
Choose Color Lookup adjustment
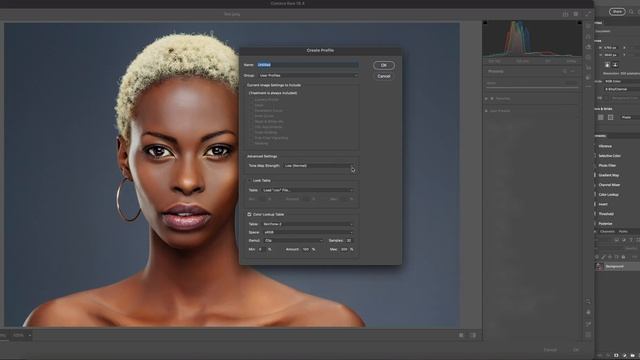click(608, 195)
